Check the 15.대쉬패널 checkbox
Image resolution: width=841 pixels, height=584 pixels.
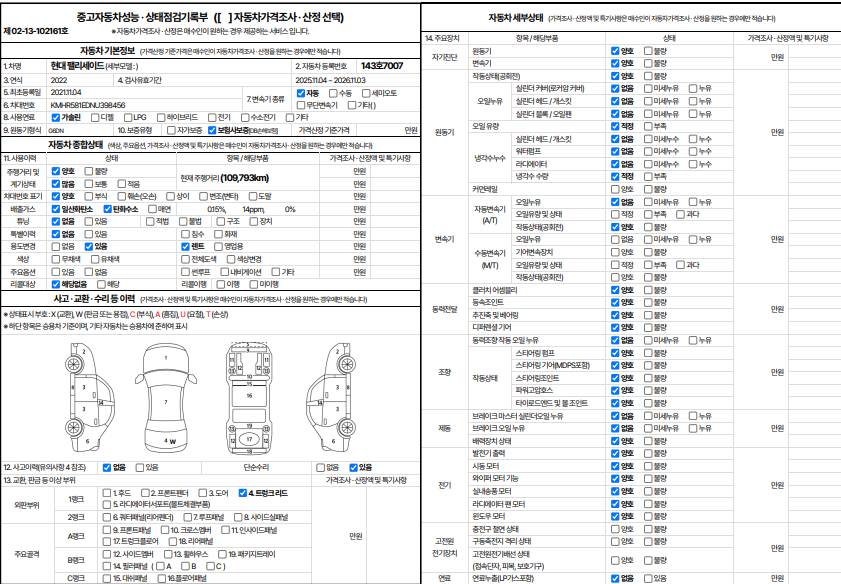click(107, 579)
